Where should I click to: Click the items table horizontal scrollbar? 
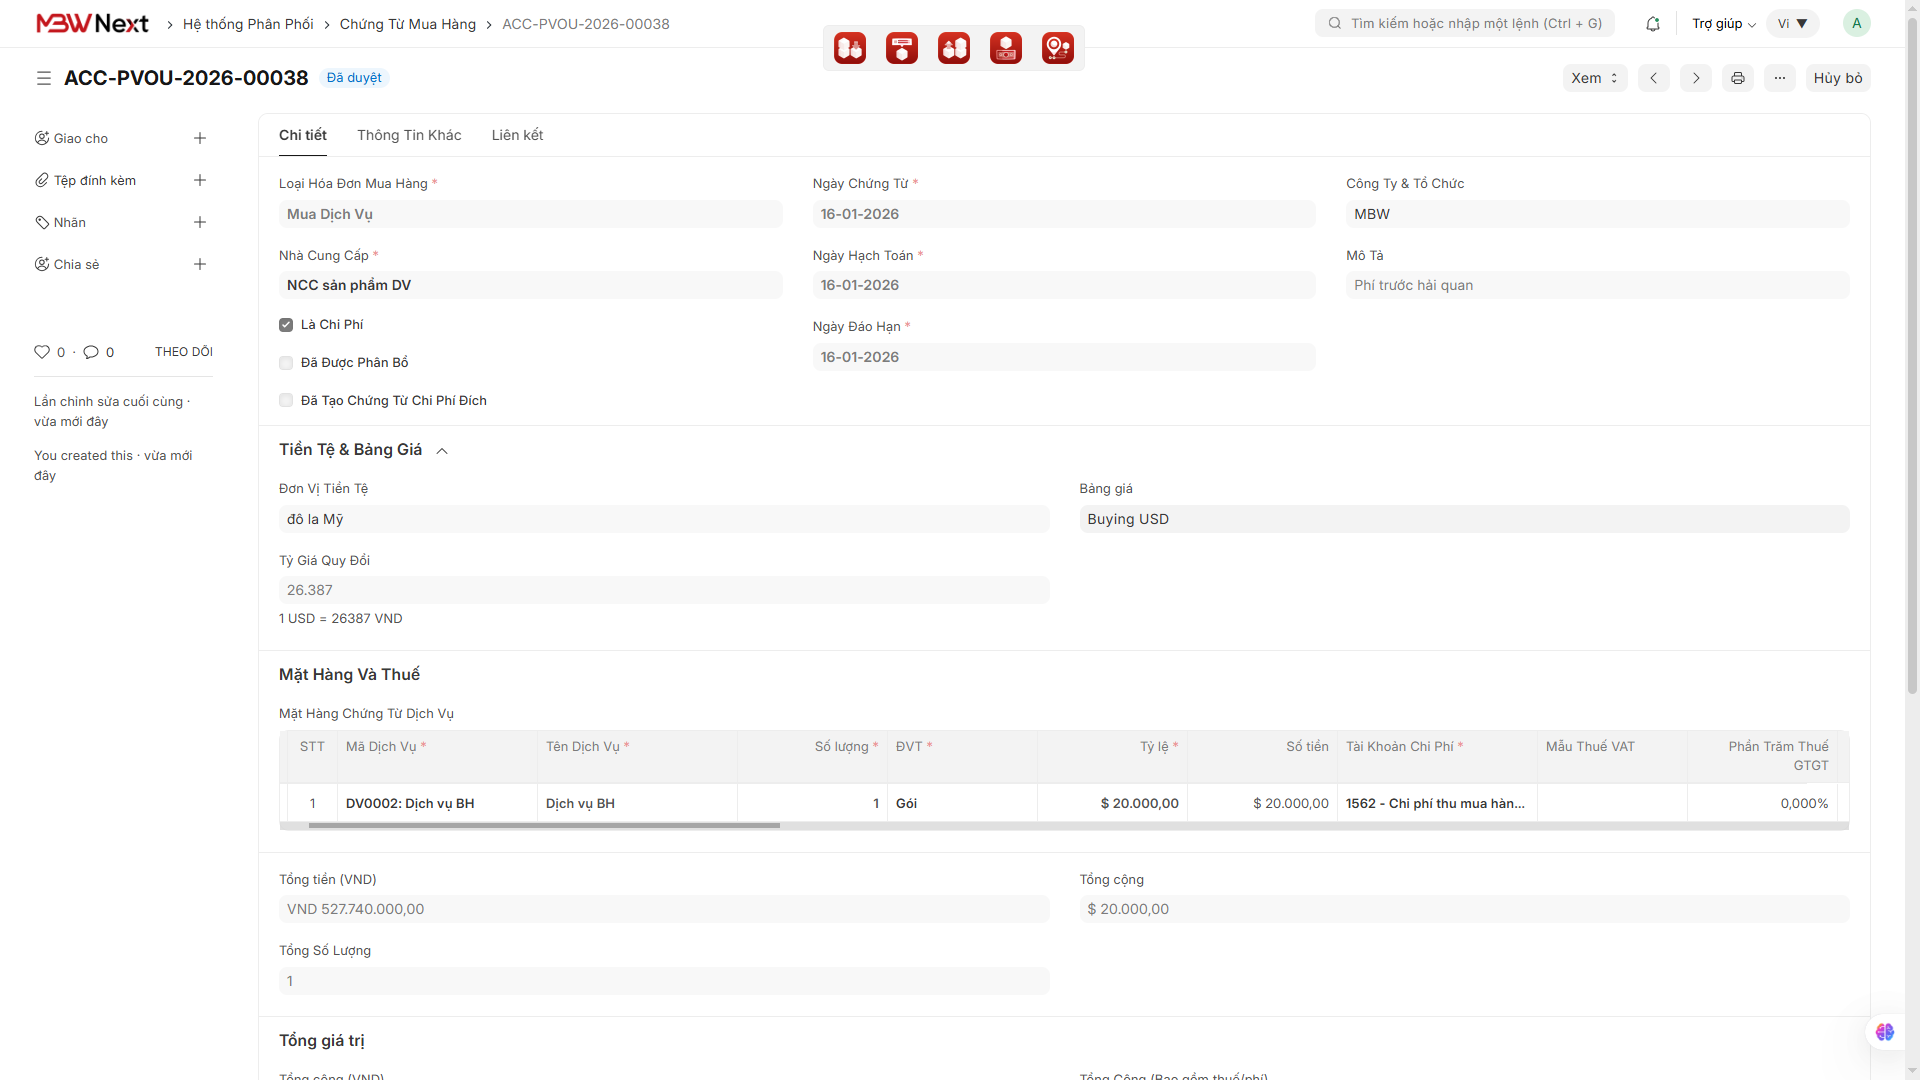point(544,826)
